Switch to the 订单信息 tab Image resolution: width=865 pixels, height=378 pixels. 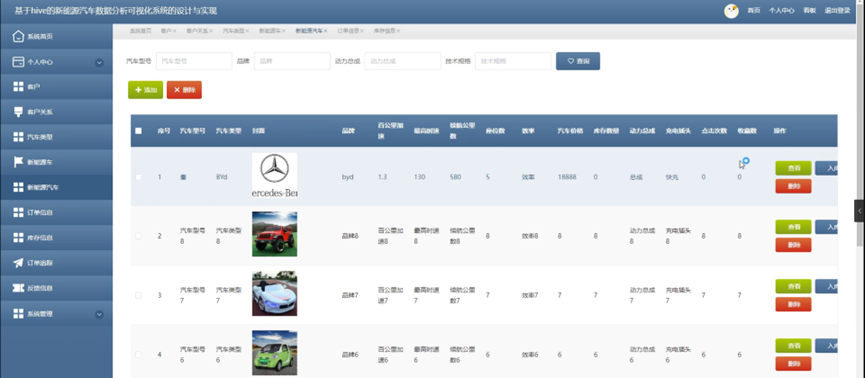[x=348, y=31]
